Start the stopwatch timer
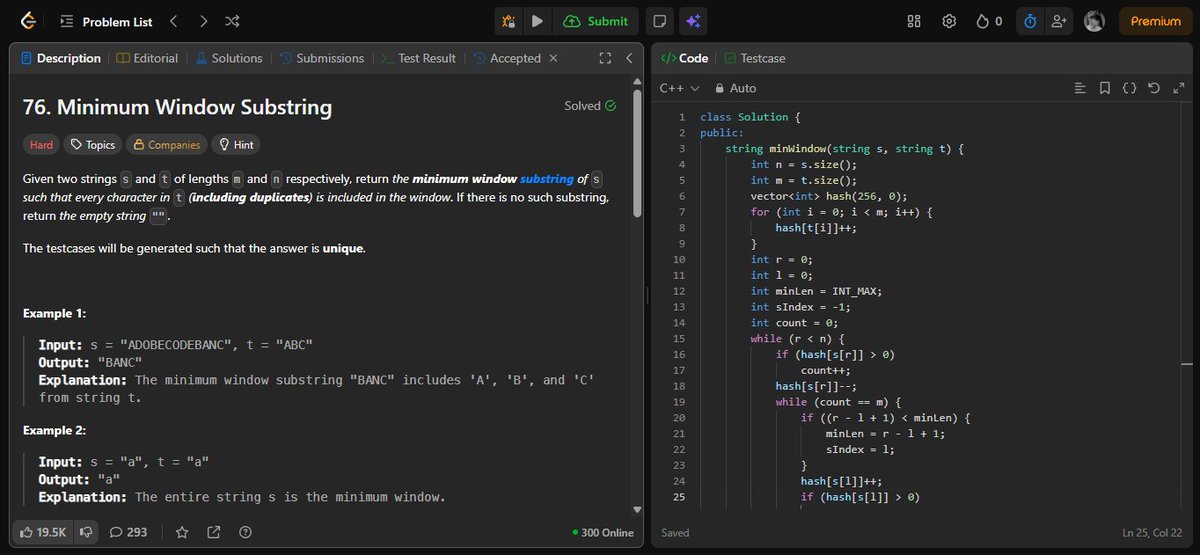The height and width of the screenshot is (555, 1200). pyautogui.click(x=1031, y=21)
